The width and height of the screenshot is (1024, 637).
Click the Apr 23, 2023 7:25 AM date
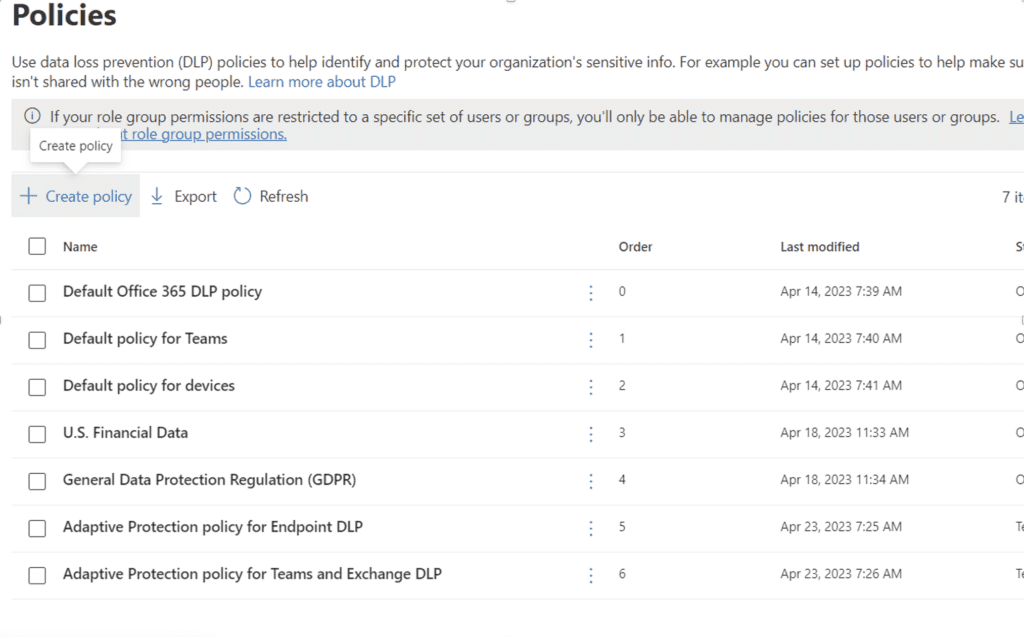click(841, 527)
